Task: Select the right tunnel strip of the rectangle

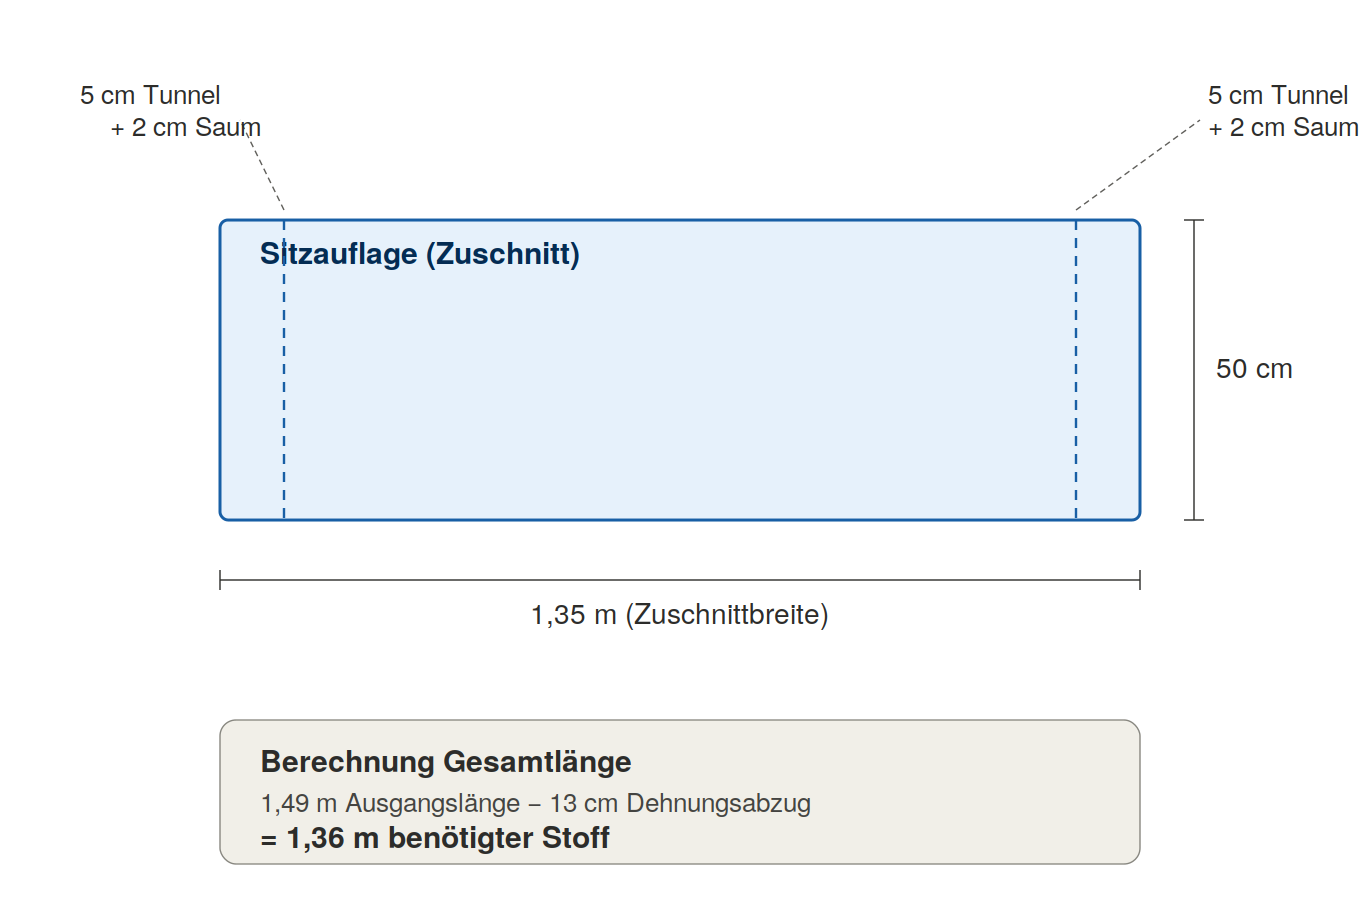Action: pos(1108,370)
